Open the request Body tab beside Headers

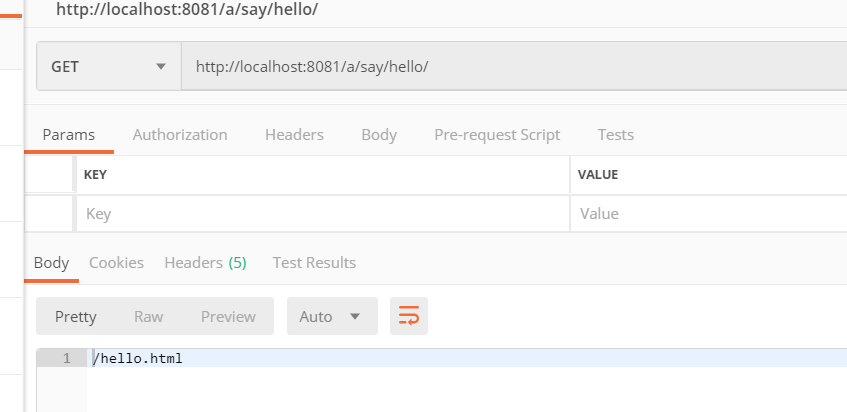[x=379, y=134]
